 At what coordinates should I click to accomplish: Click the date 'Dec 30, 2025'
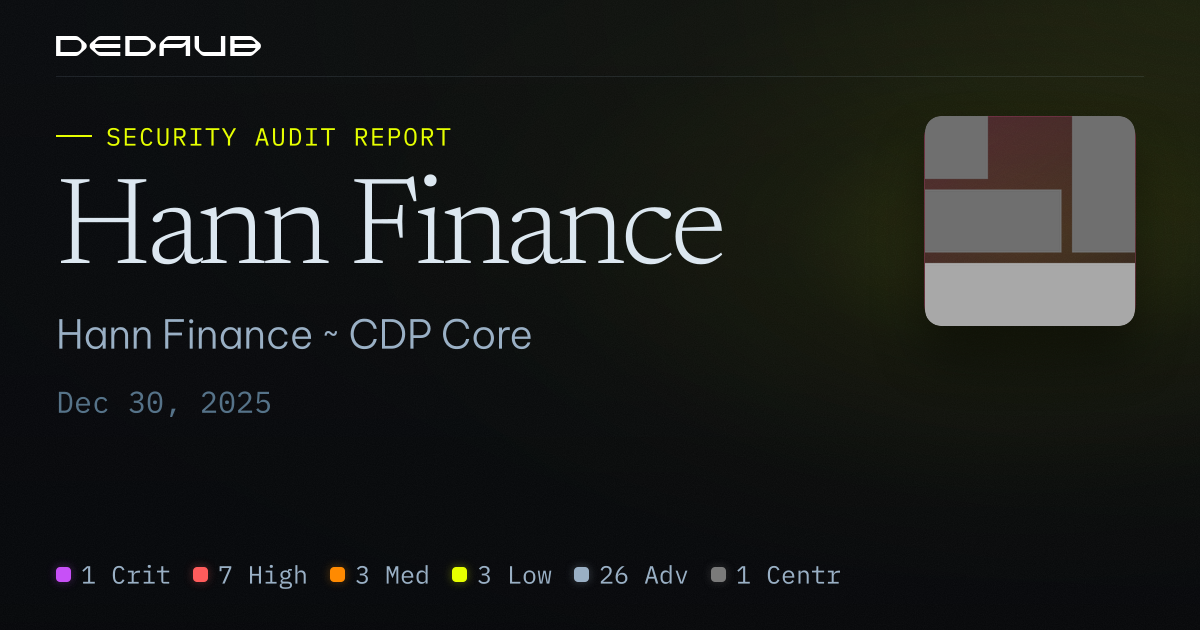[164, 403]
